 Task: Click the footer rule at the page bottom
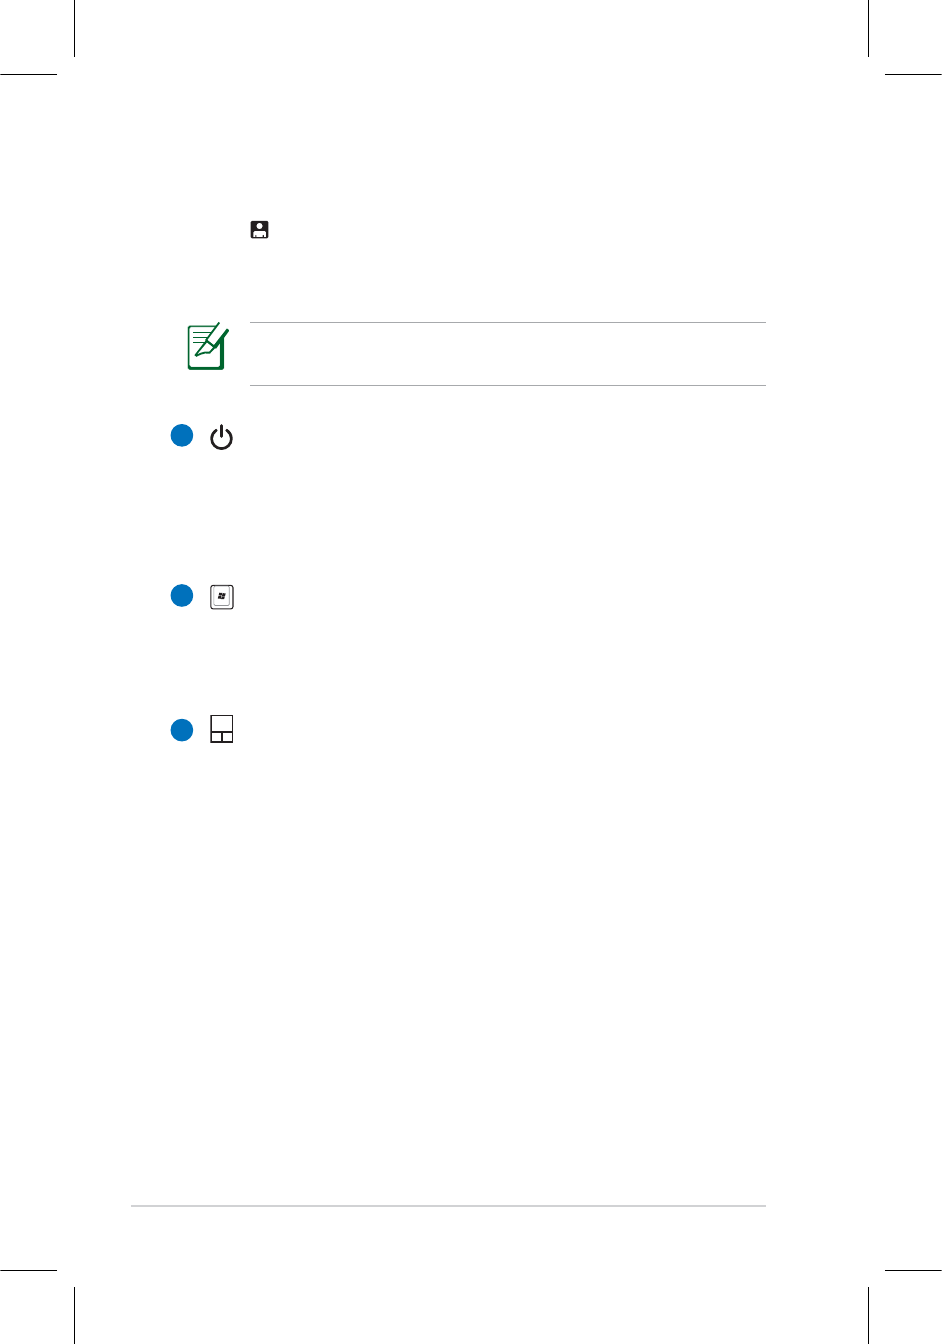click(448, 1206)
